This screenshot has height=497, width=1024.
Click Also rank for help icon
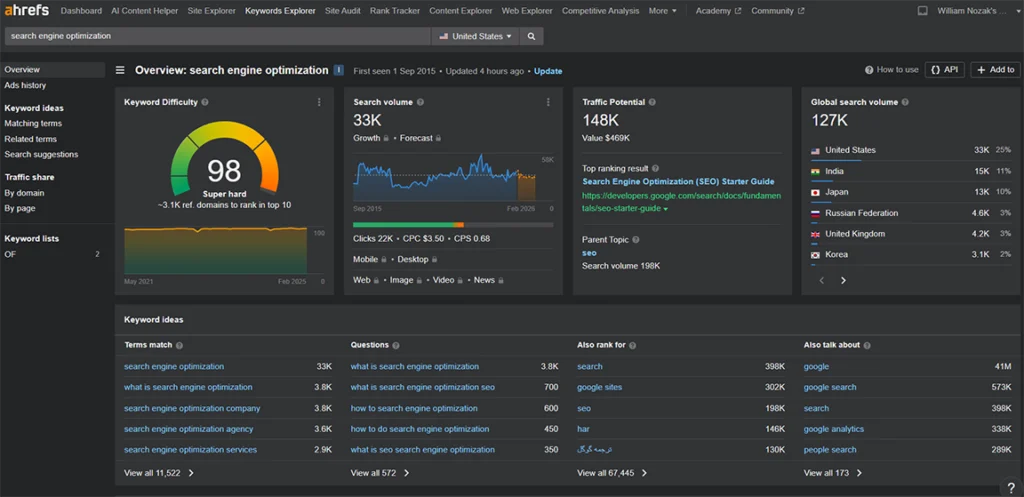tap(632, 345)
